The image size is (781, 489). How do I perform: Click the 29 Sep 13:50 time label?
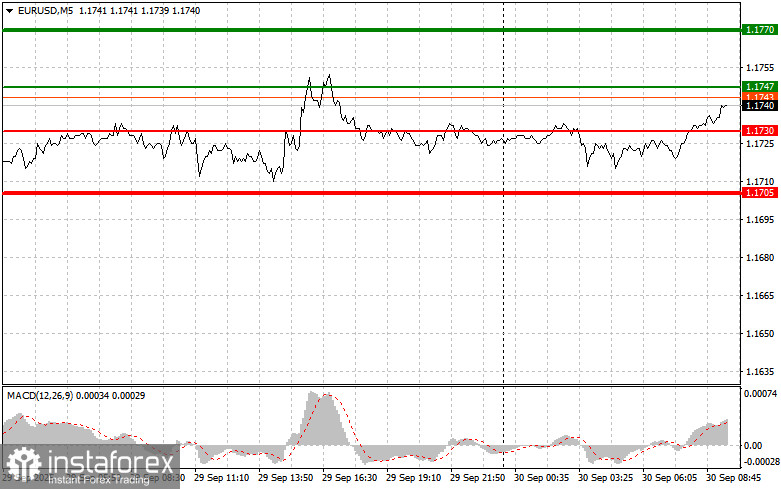[285, 478]
